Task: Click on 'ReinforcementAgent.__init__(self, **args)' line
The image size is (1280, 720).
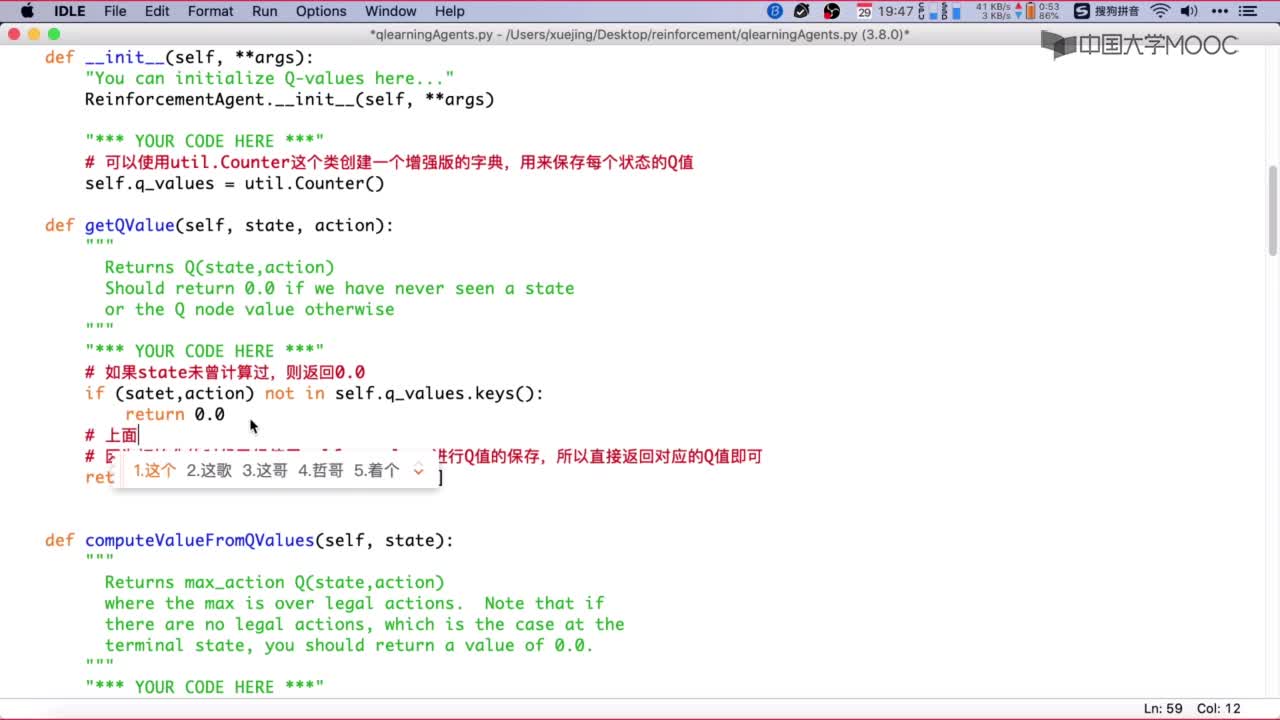Action: [x=290, y=99]
